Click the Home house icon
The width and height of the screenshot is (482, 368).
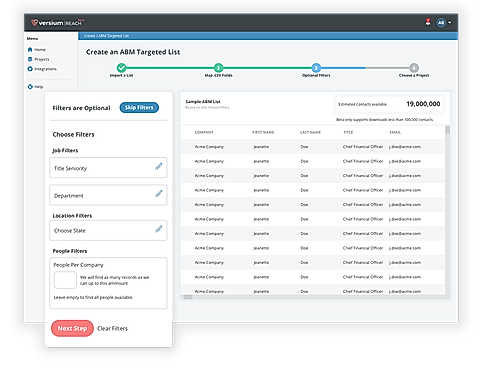pos(30,50)
